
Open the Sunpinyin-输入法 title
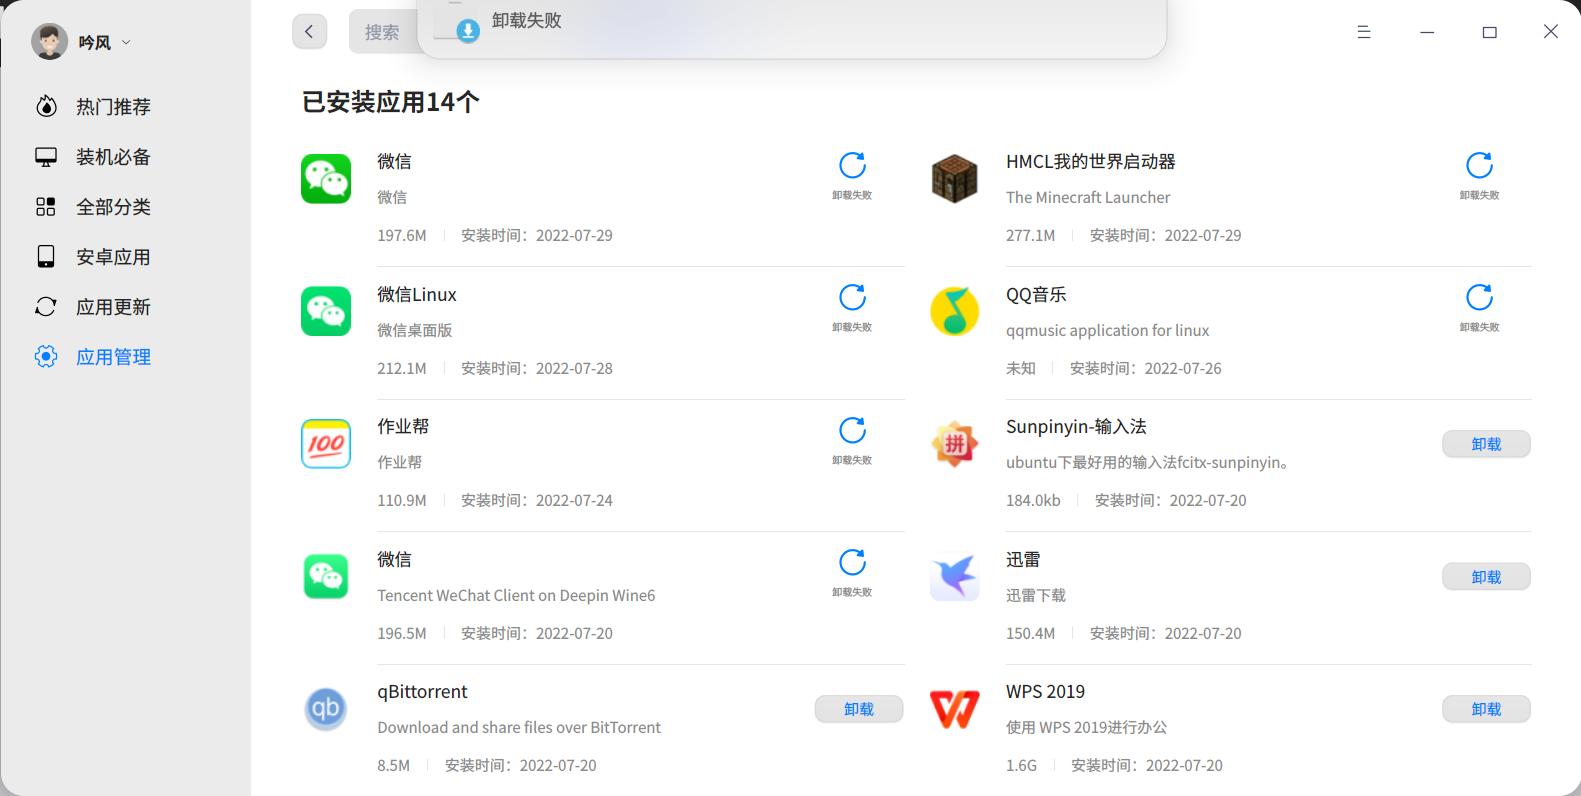click(x=1076, y=427)
